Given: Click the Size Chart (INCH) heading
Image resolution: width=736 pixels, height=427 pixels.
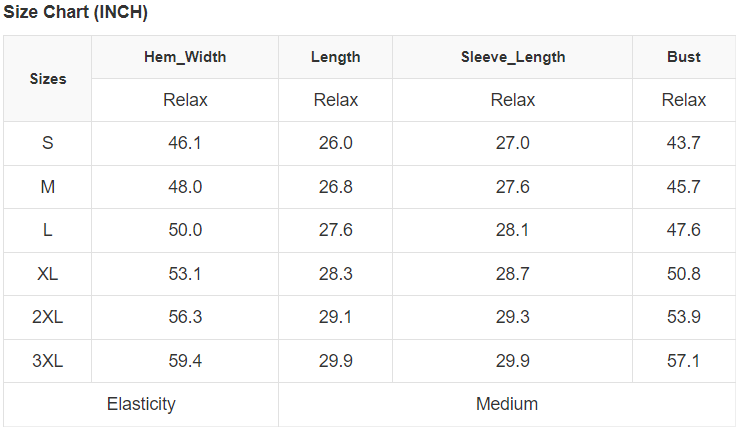Looking at the screenshot, I should pyautogui.click(x=76, y=13).
